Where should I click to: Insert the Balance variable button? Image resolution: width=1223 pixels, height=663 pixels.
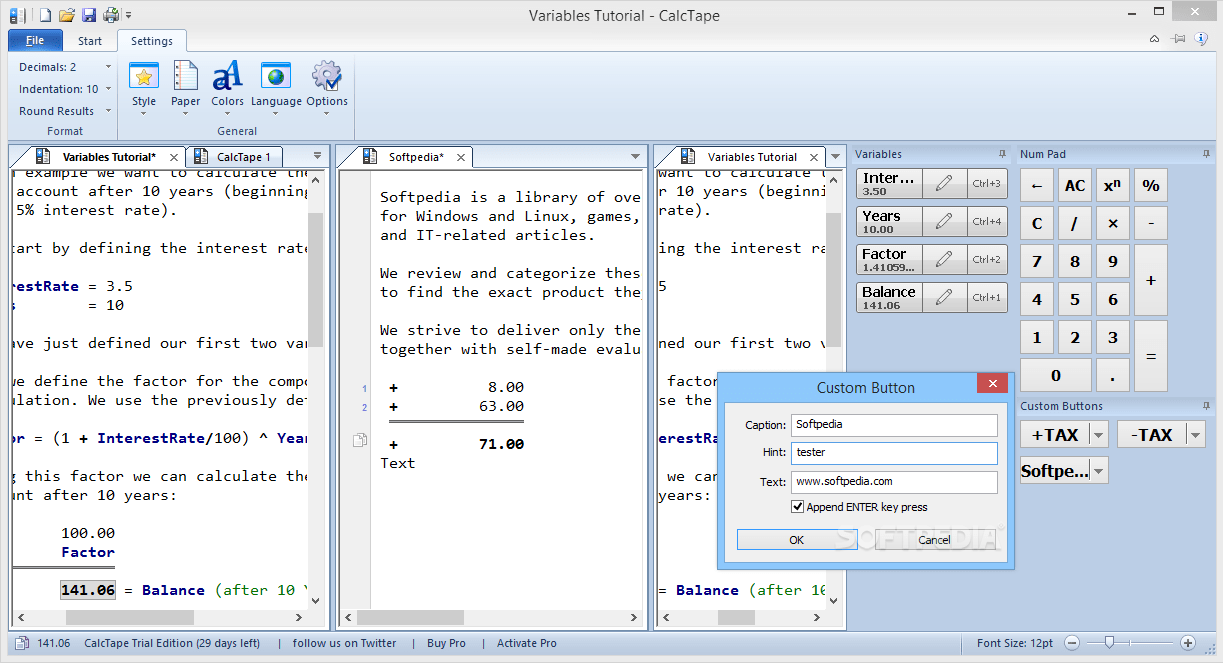coord(888,298)
